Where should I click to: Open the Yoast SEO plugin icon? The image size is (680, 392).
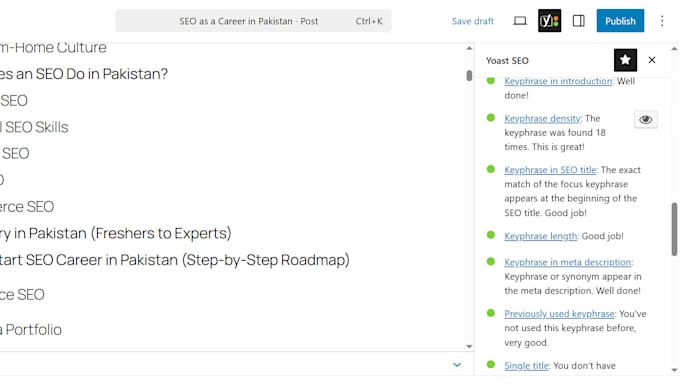[x=549, y=21]
